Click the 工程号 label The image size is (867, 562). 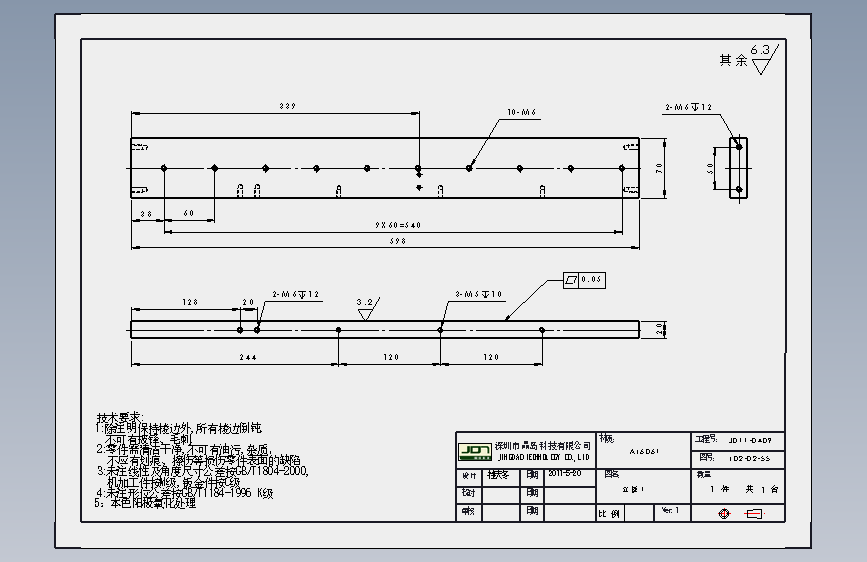[x=706, y=439]
